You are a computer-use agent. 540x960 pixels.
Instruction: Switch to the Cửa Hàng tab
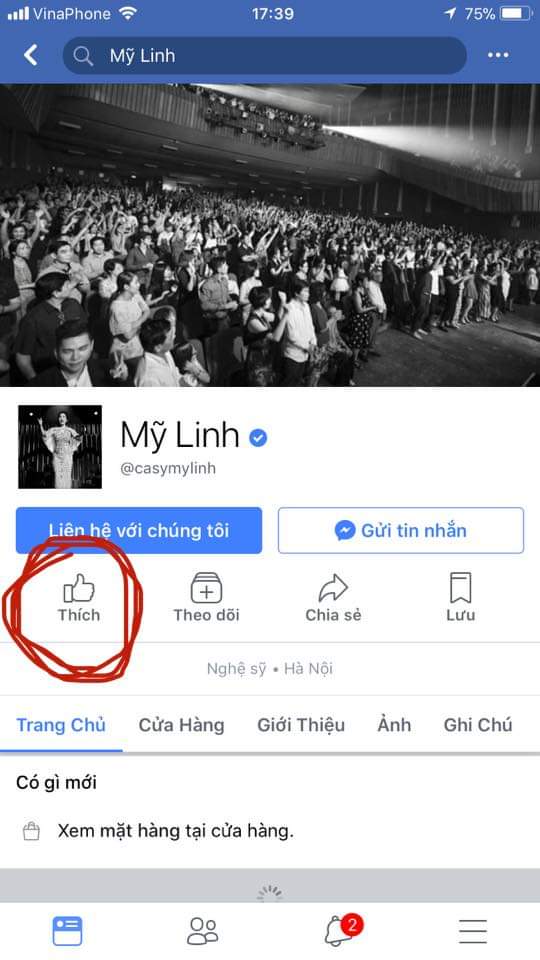pos(181,725)
